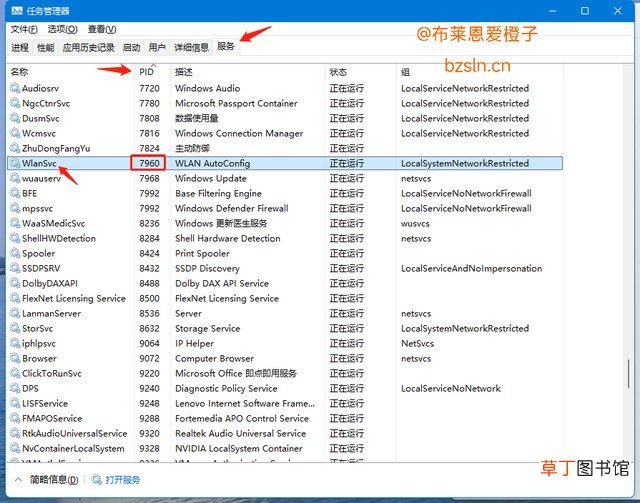Screen dimensions: 640x503
Task: Click the service icon next to NgcCtnrSvc
Action: pos(15,103)
